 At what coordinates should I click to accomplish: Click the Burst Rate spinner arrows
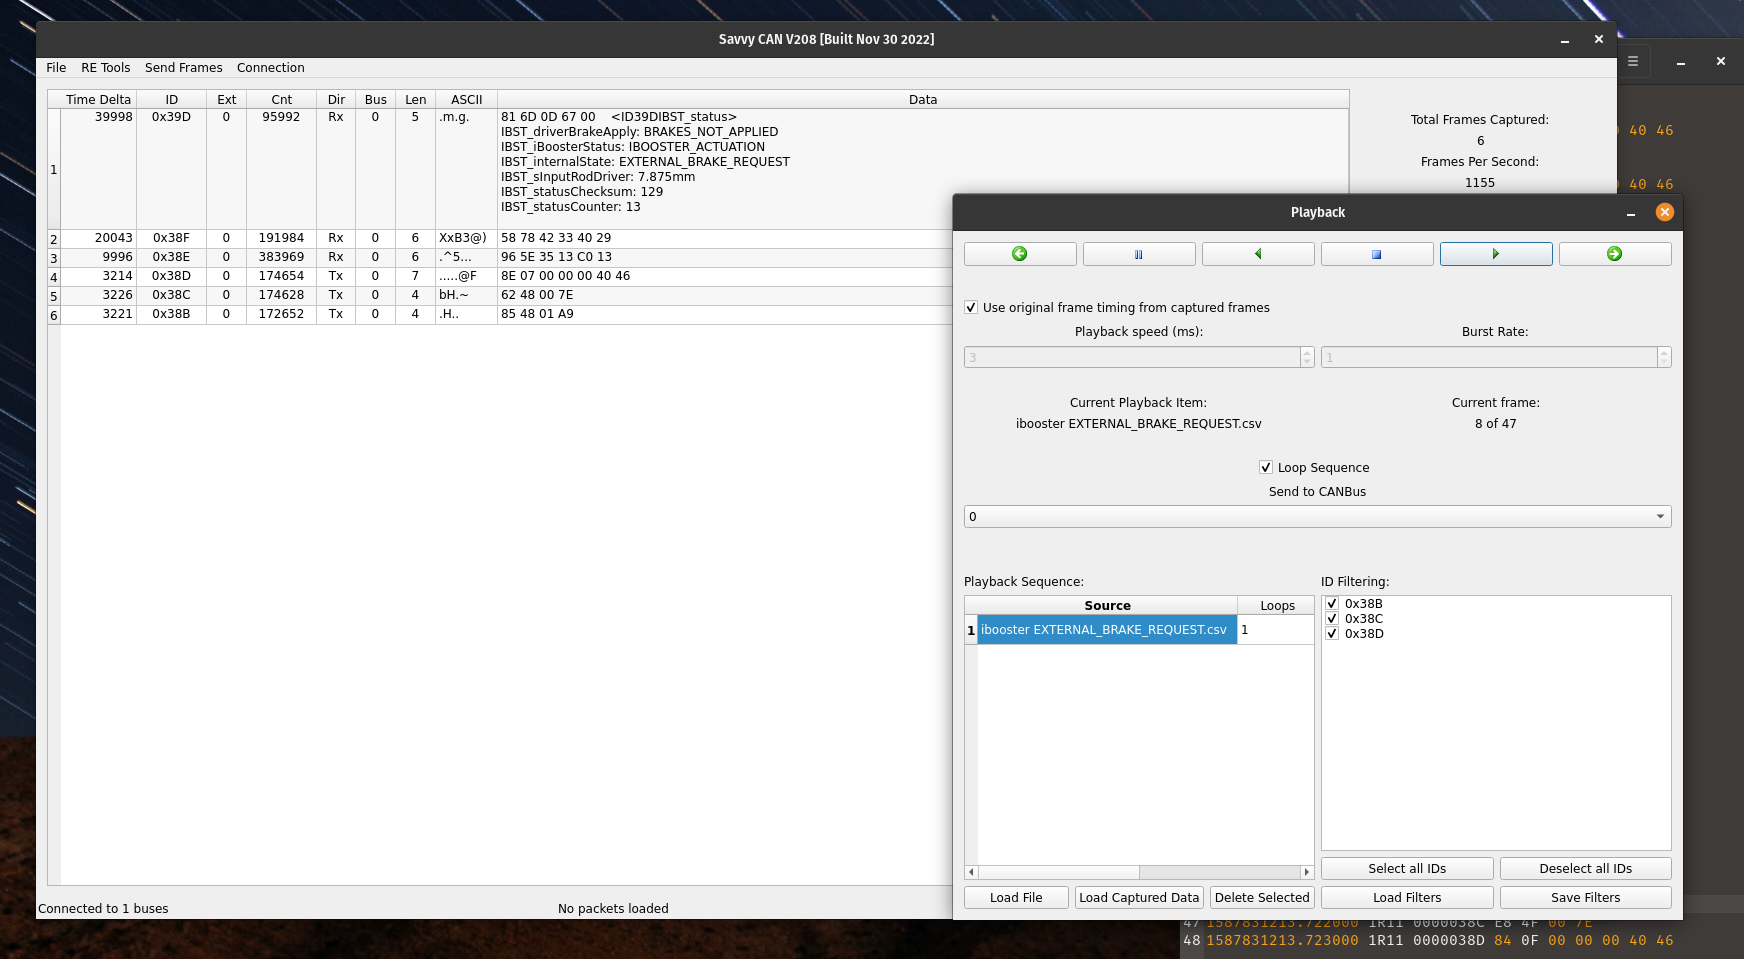click(x=1664, y=357)
